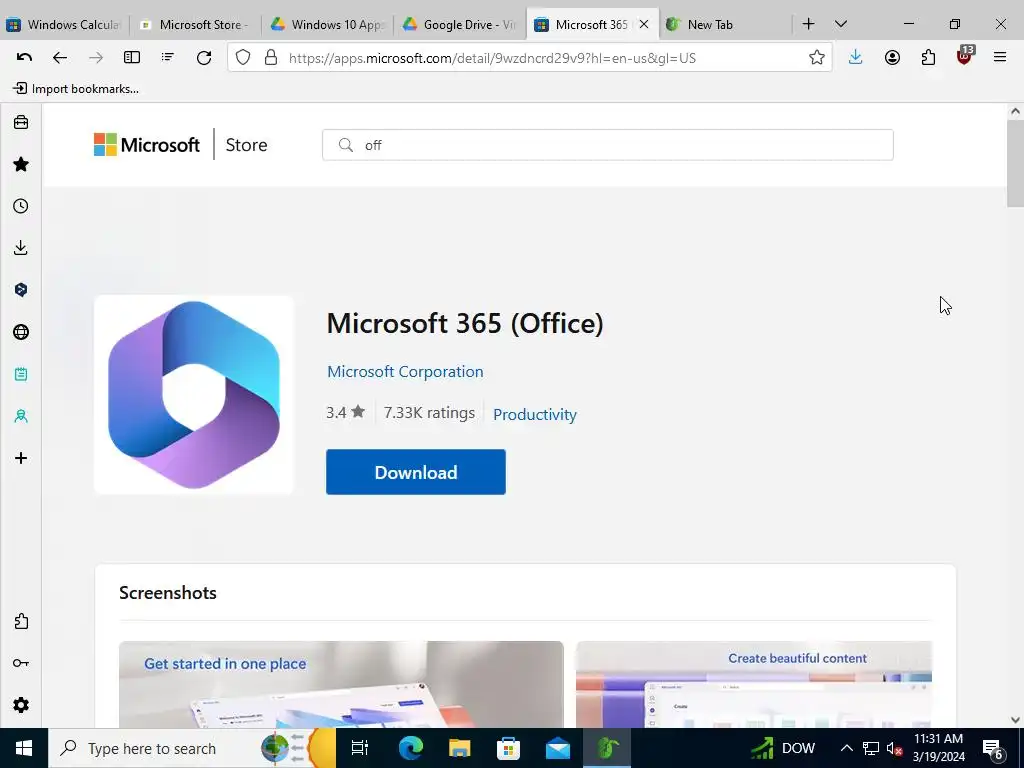Open the add-ons puzzle icon in sidebar
The width and height of the screenshot is (1024, 768).
(x=21, y=621)
